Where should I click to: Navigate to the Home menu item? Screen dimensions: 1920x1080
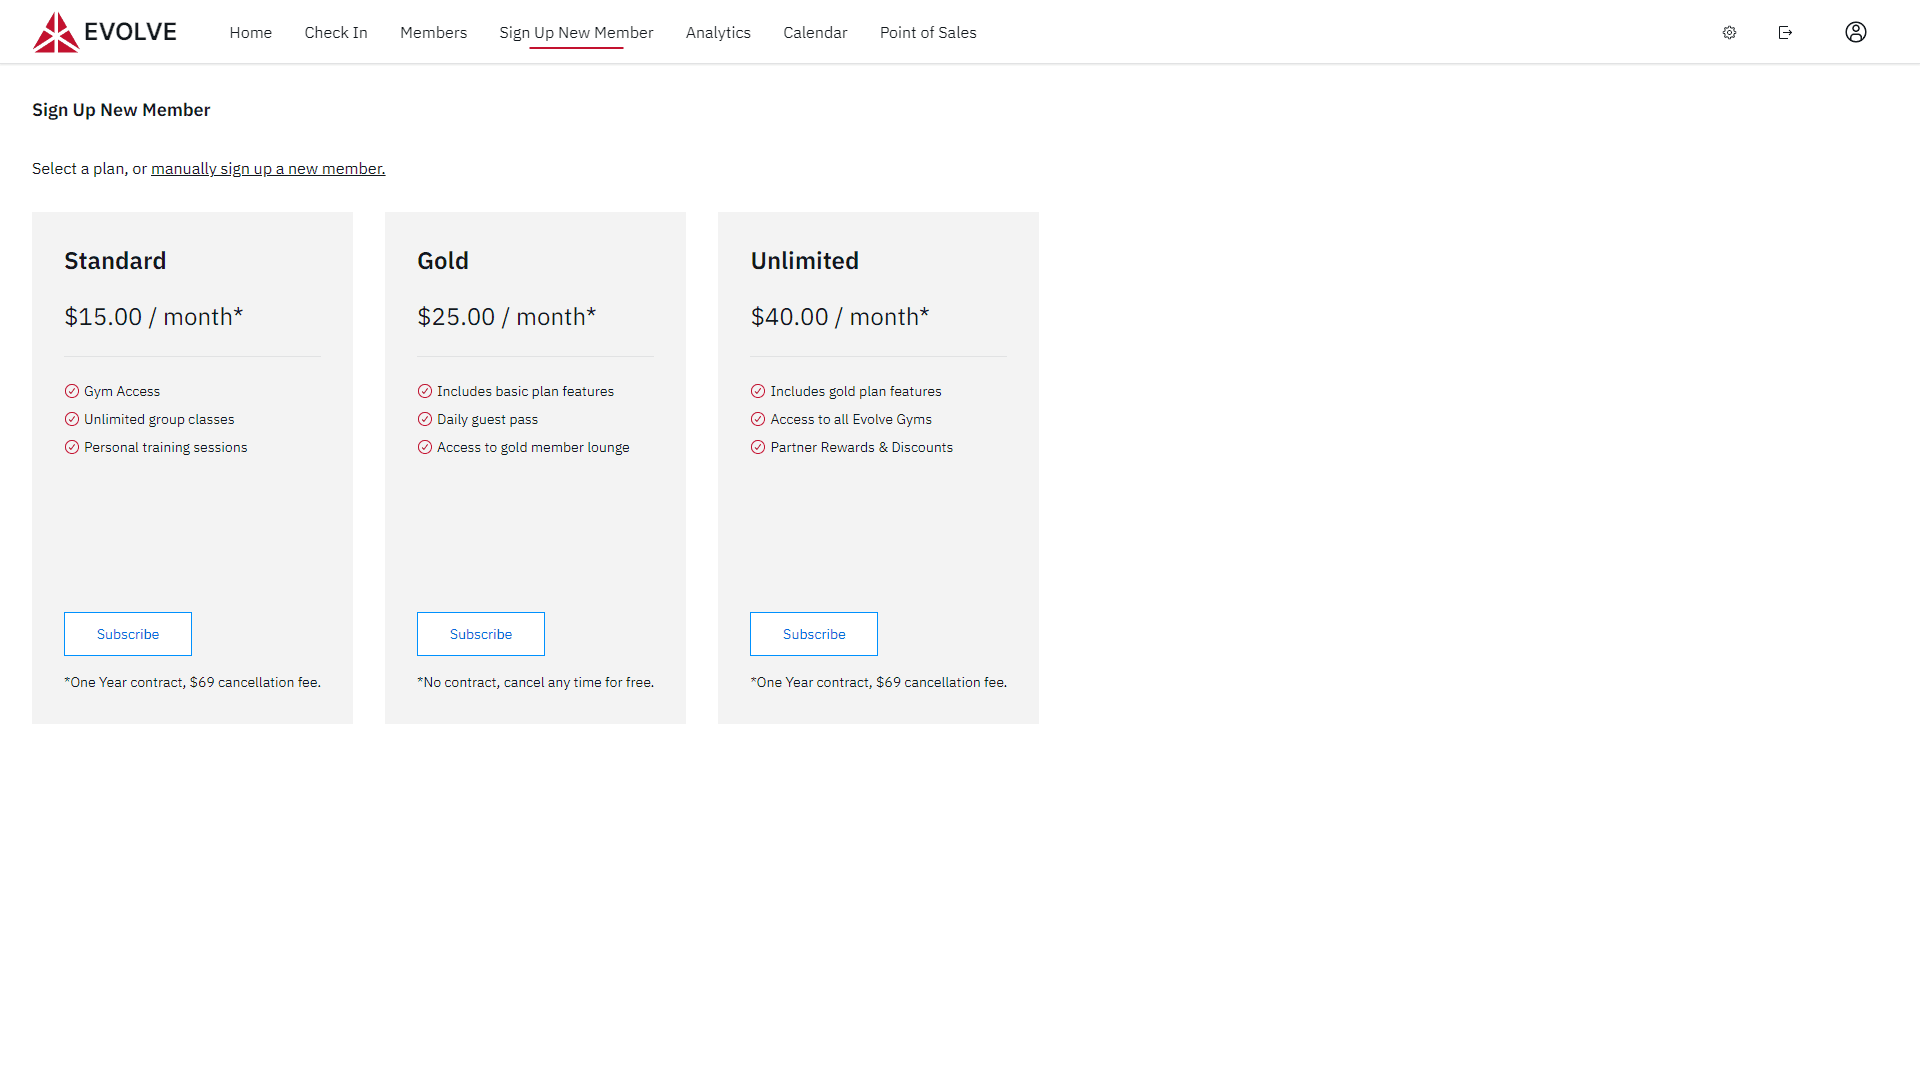click(x=250, y=32)
